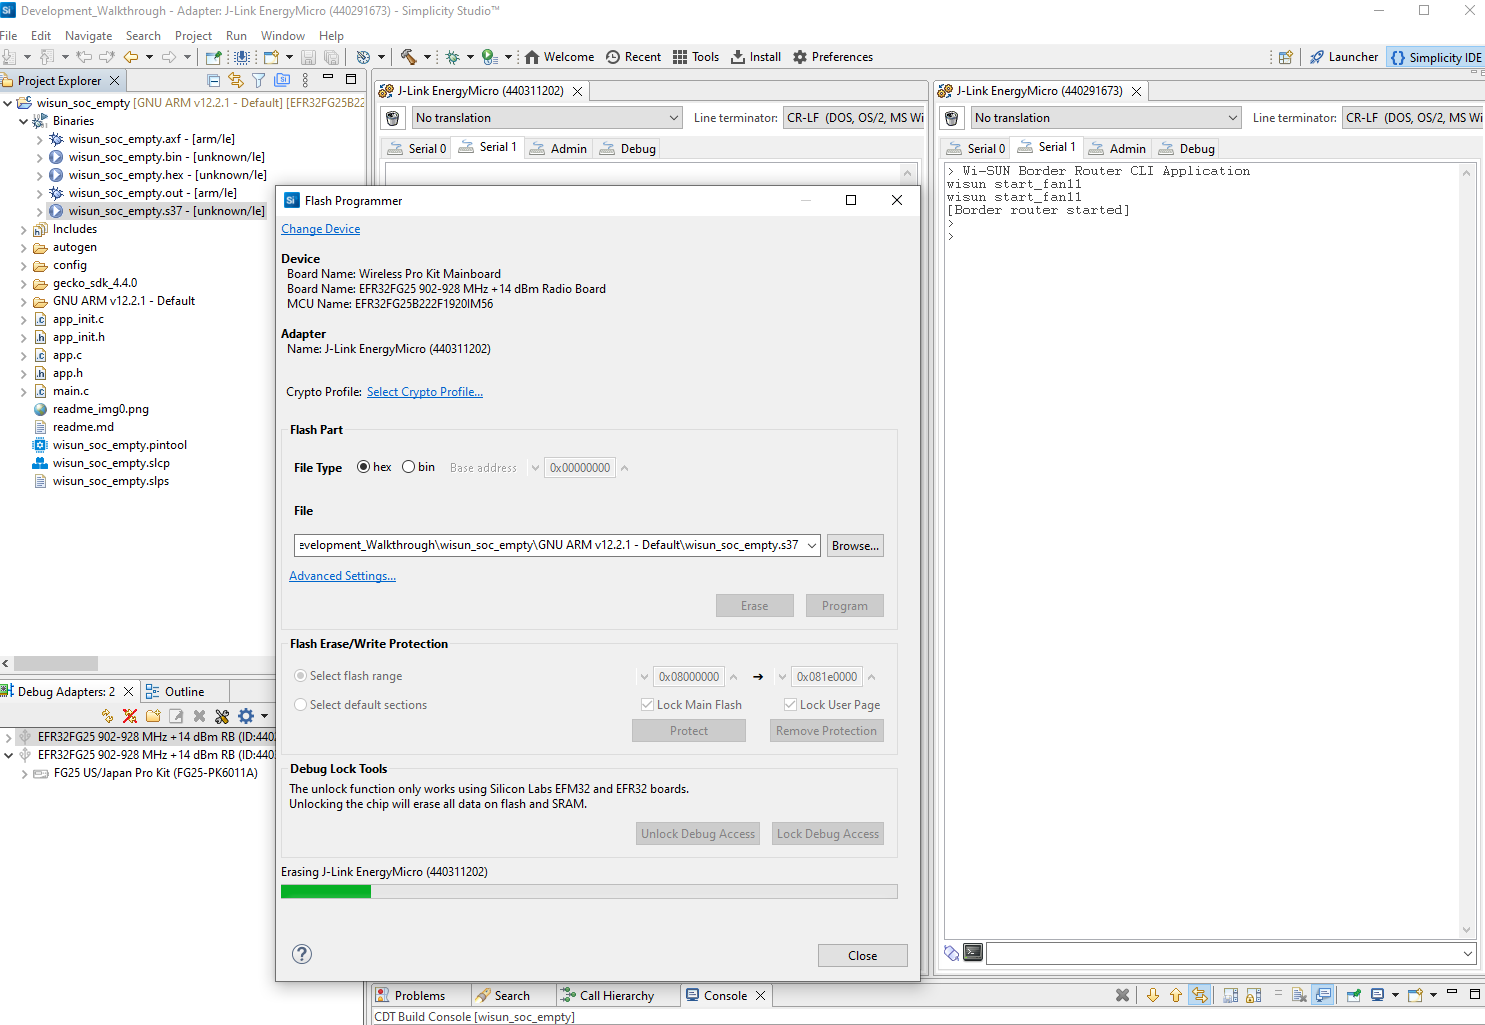Viewport: 1485px width, 1025px height.
Task: Select the bin file type radio button
Action: pyautogui.click(x=409, y=467)
